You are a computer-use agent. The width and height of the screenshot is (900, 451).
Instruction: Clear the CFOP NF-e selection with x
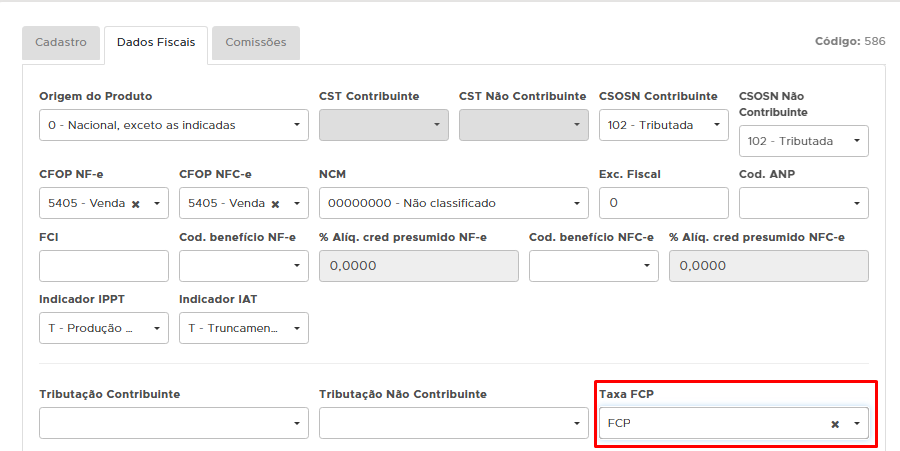click(135, 204)
